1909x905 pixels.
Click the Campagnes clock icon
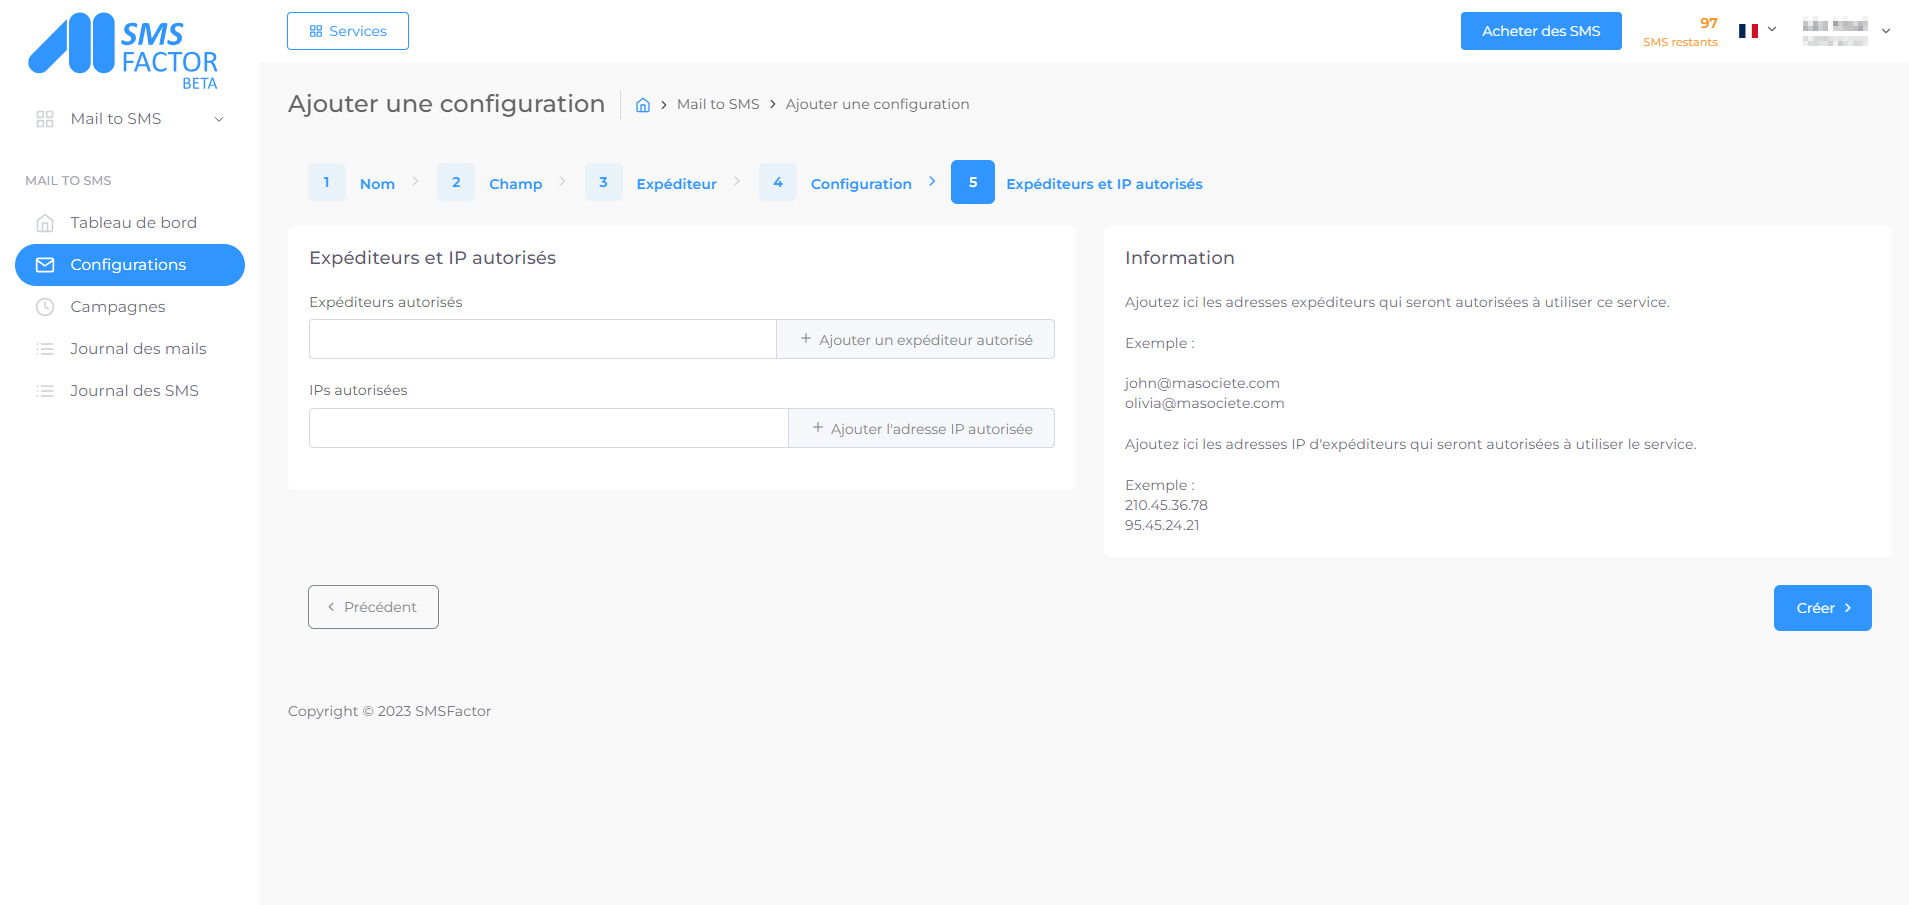click(x=45, y=307)
